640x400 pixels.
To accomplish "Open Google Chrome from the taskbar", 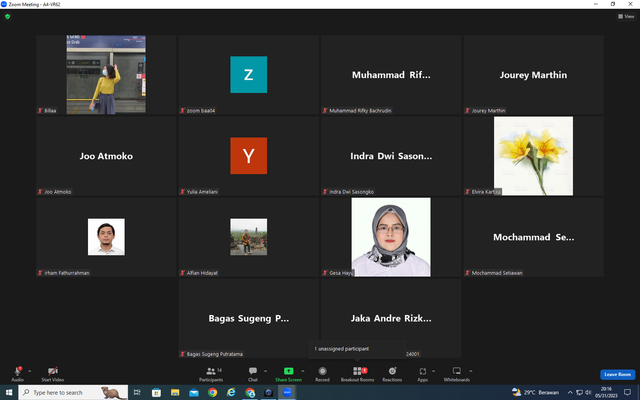I will (x=213, y=392).
